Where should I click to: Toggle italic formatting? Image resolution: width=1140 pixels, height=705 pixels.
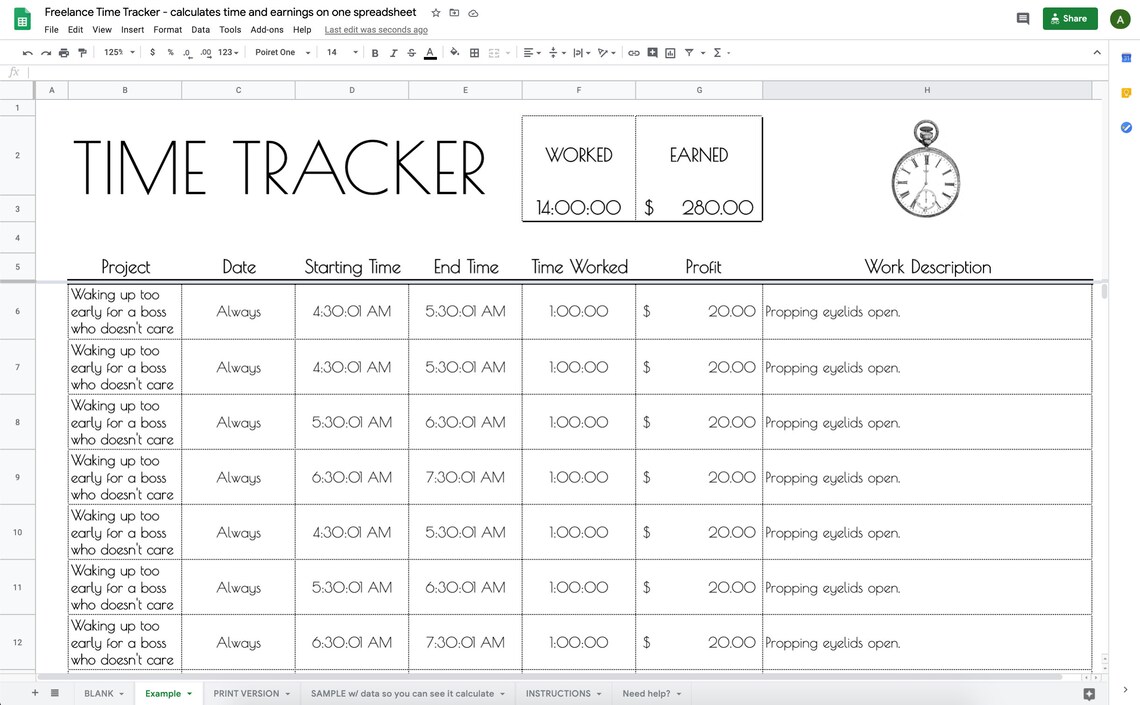[x=391, y=52]
